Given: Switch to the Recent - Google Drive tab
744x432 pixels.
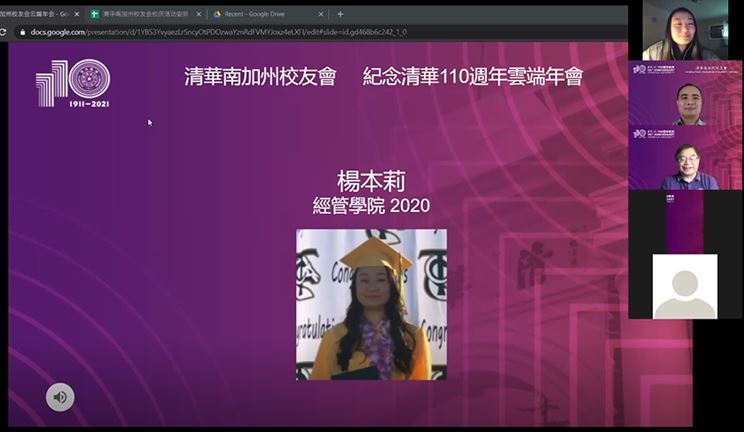Looking at the screenshot, I should (x=269, y=14).
